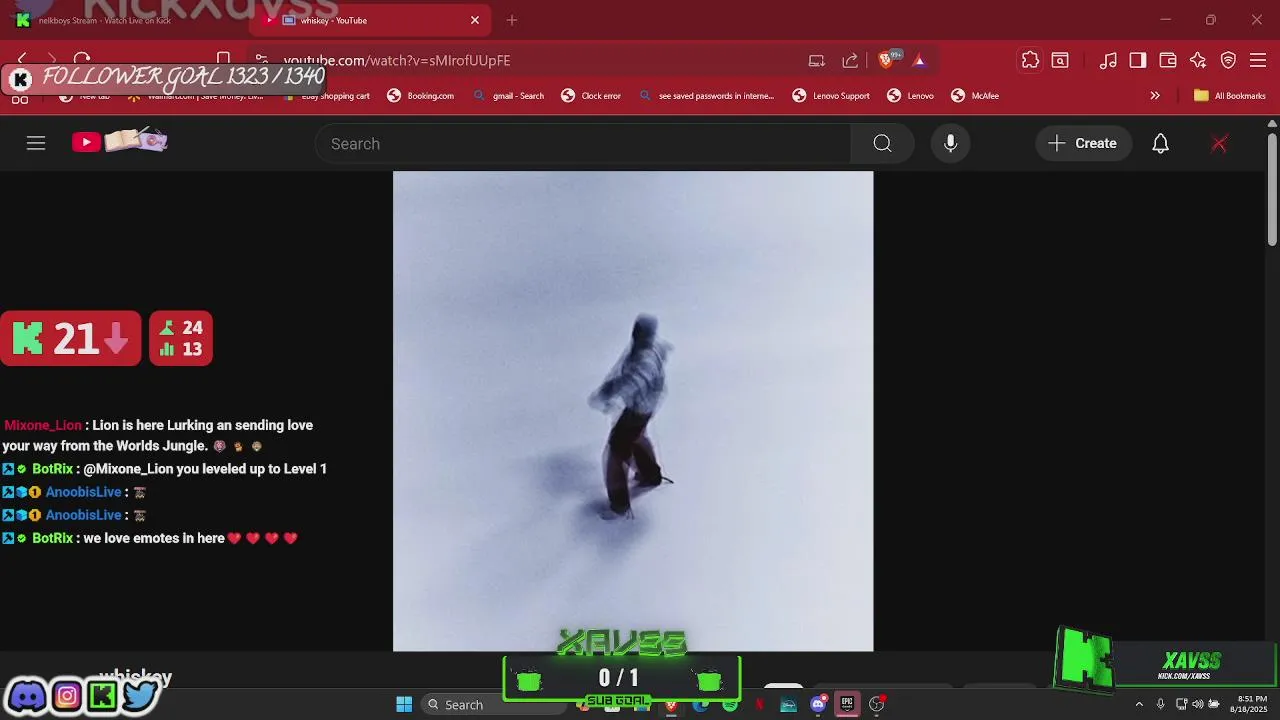Open the YouTube hamburger guide menu

click(x=36, y=143)
